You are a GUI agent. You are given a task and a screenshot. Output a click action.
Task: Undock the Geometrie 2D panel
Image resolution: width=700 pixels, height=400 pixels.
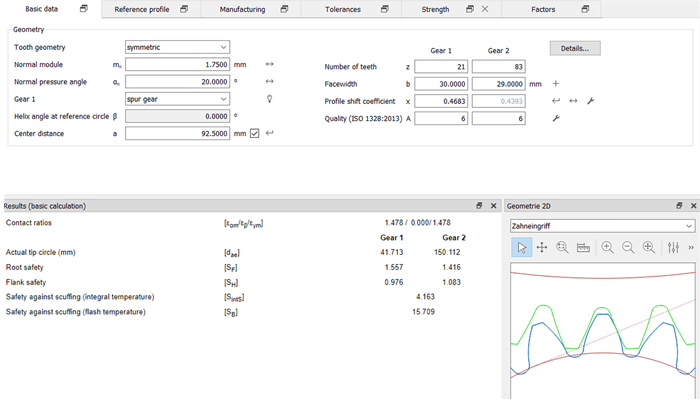tap(679, 205)
